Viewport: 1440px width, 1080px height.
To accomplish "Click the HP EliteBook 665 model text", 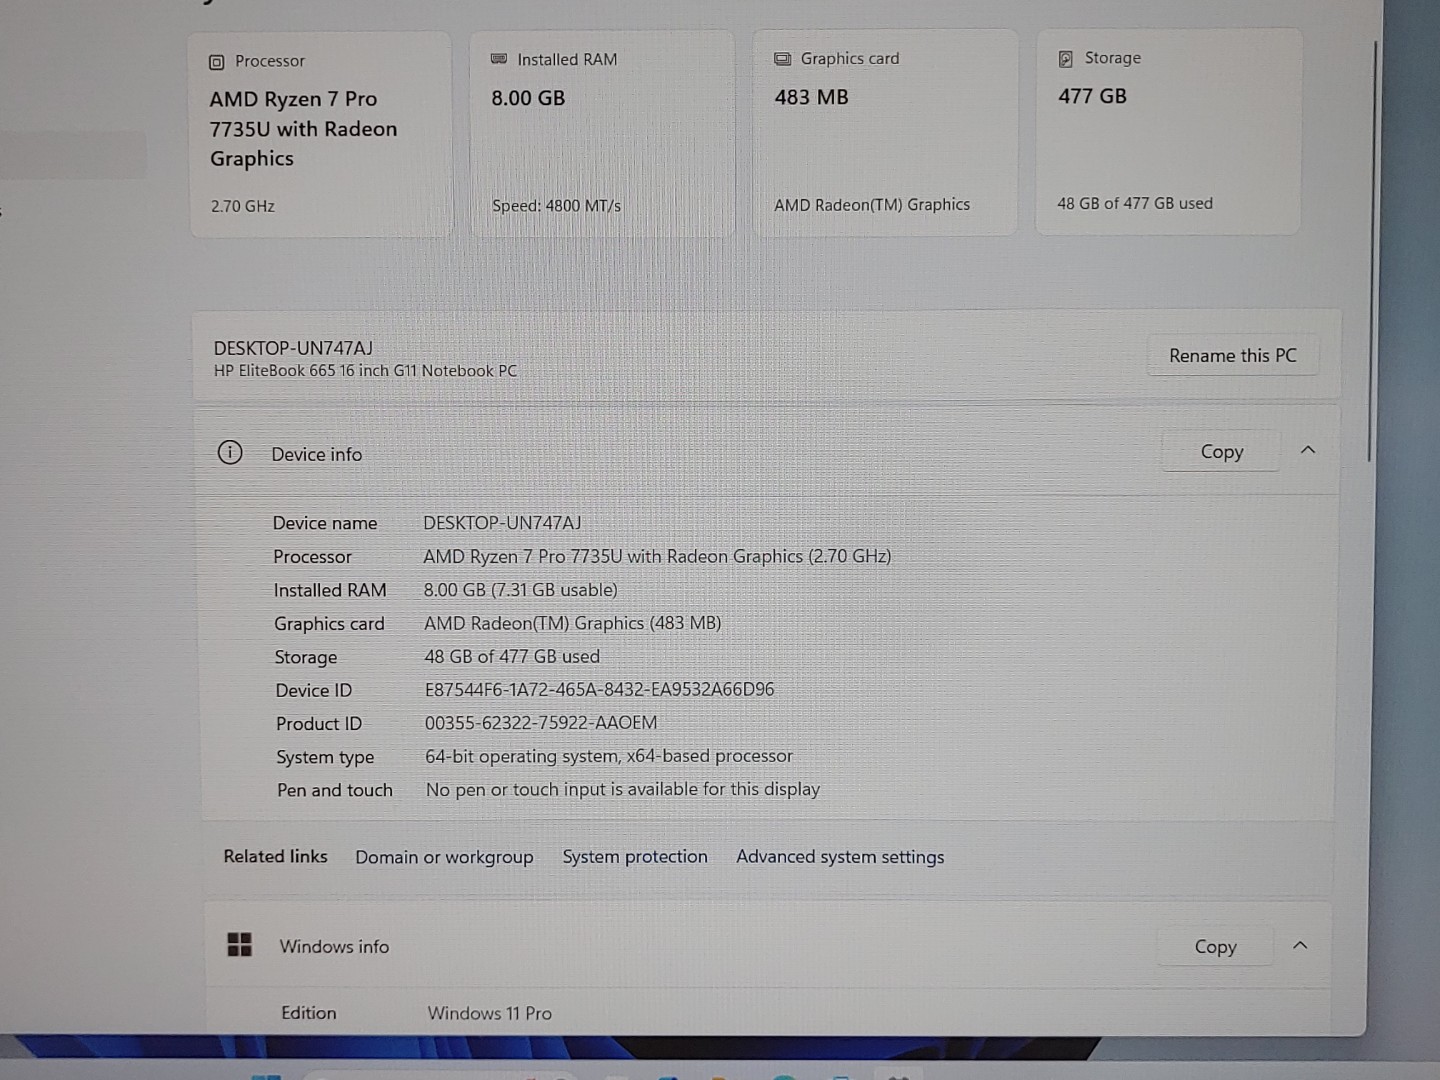I will point(365,371).
